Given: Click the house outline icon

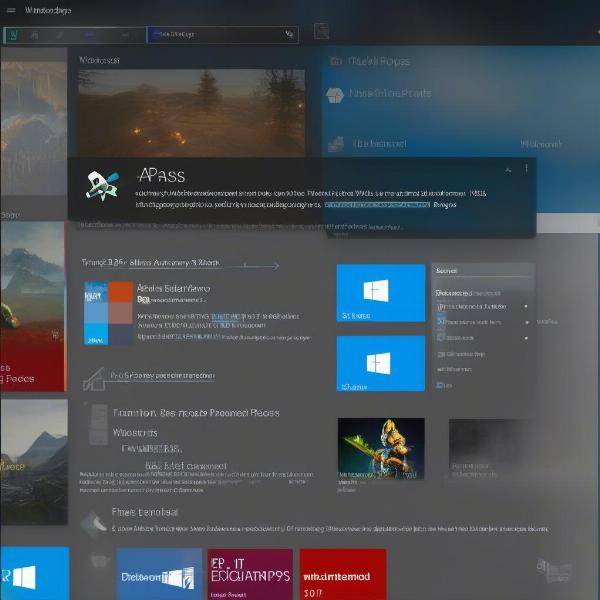Looking at the screenshot, I should pos(94,379).
